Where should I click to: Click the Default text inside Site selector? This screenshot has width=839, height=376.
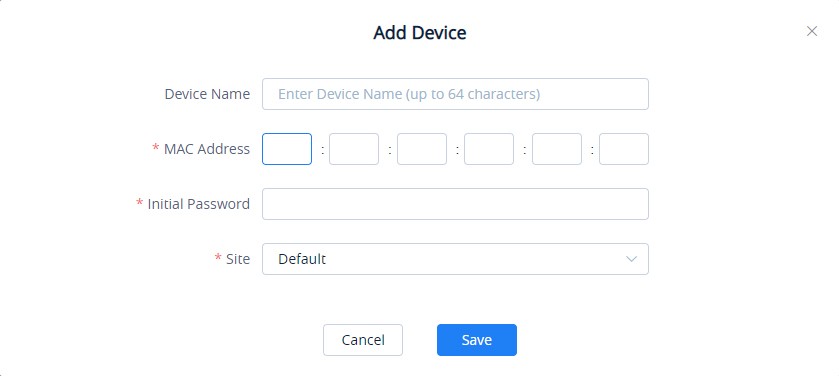point(302,259)
